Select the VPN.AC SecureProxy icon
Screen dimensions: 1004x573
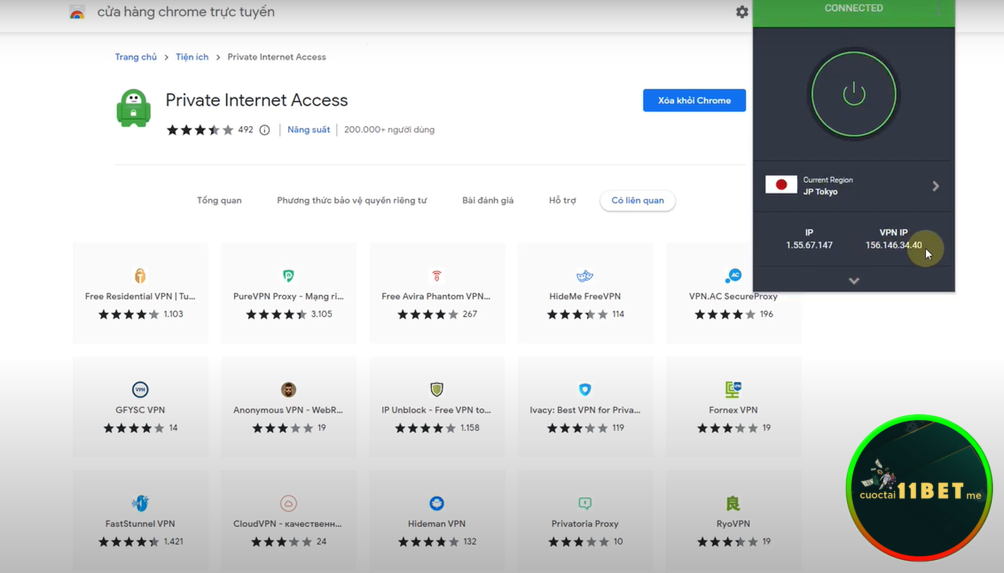(x=733, y=275)
